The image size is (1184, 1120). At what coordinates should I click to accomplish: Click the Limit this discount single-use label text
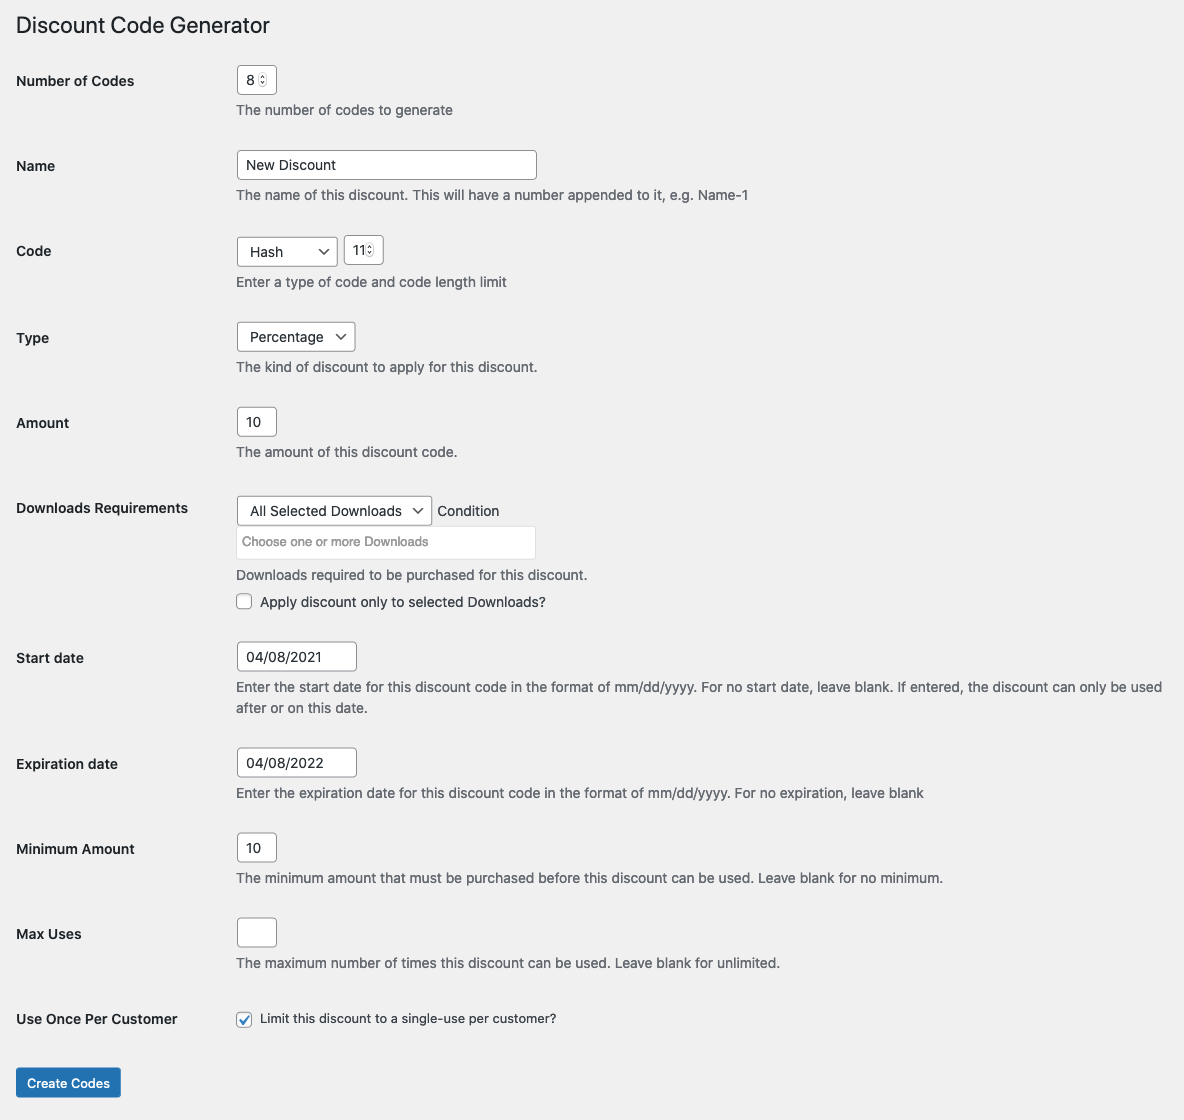(x=408, y=1019)
